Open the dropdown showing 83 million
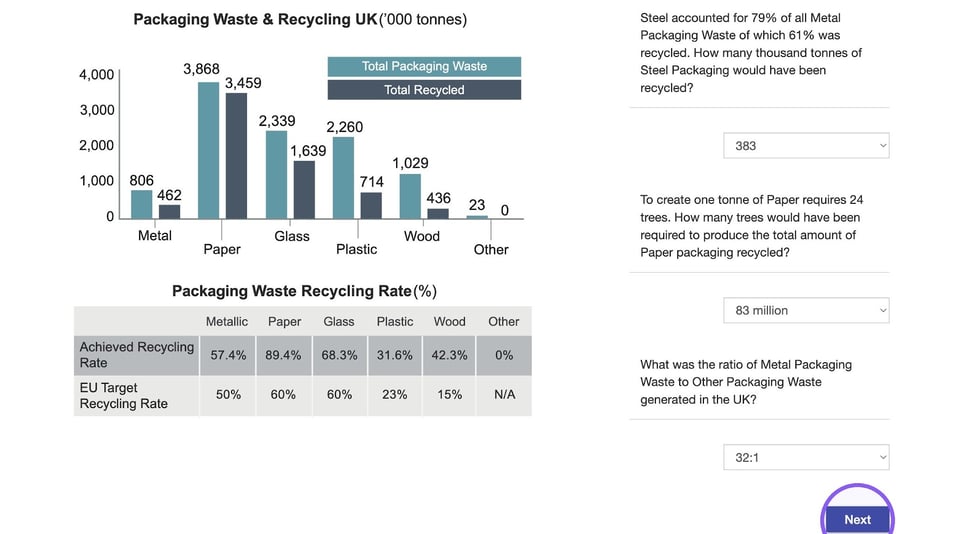956x534 pixels. pyautogui.click(x=806, y=310)
